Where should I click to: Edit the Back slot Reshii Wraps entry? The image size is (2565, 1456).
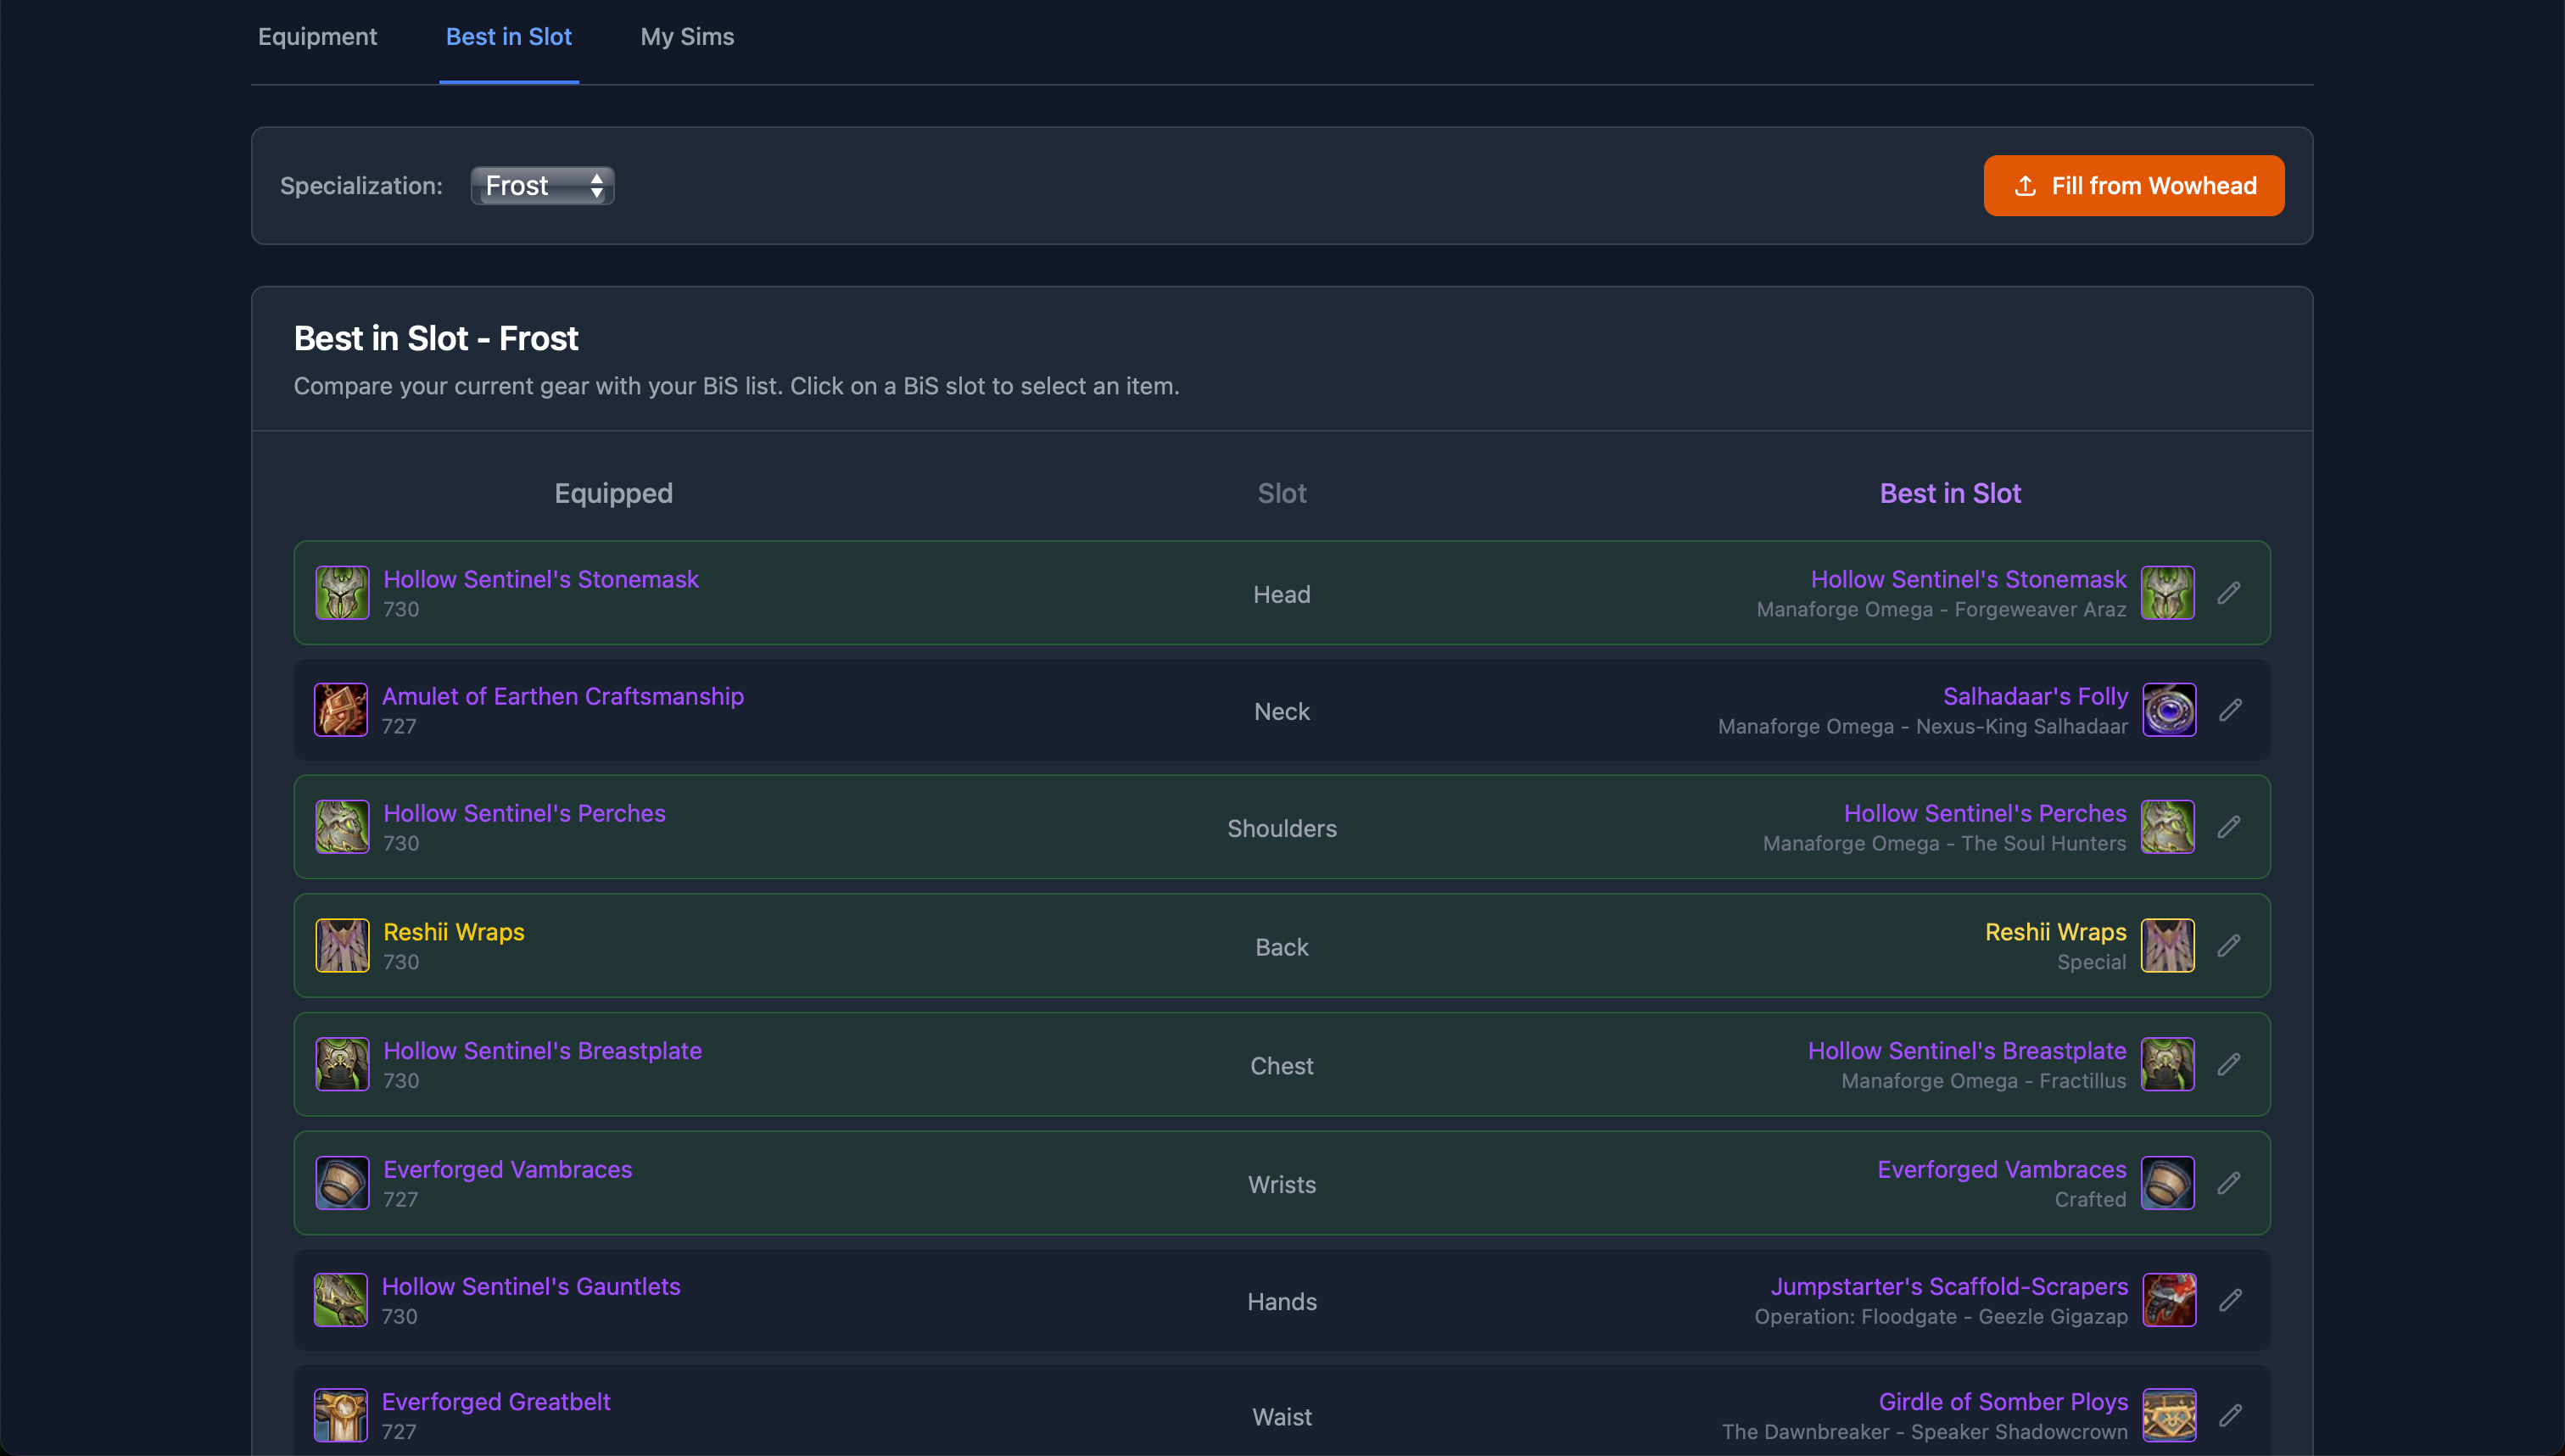click(x=2228, y=946)
